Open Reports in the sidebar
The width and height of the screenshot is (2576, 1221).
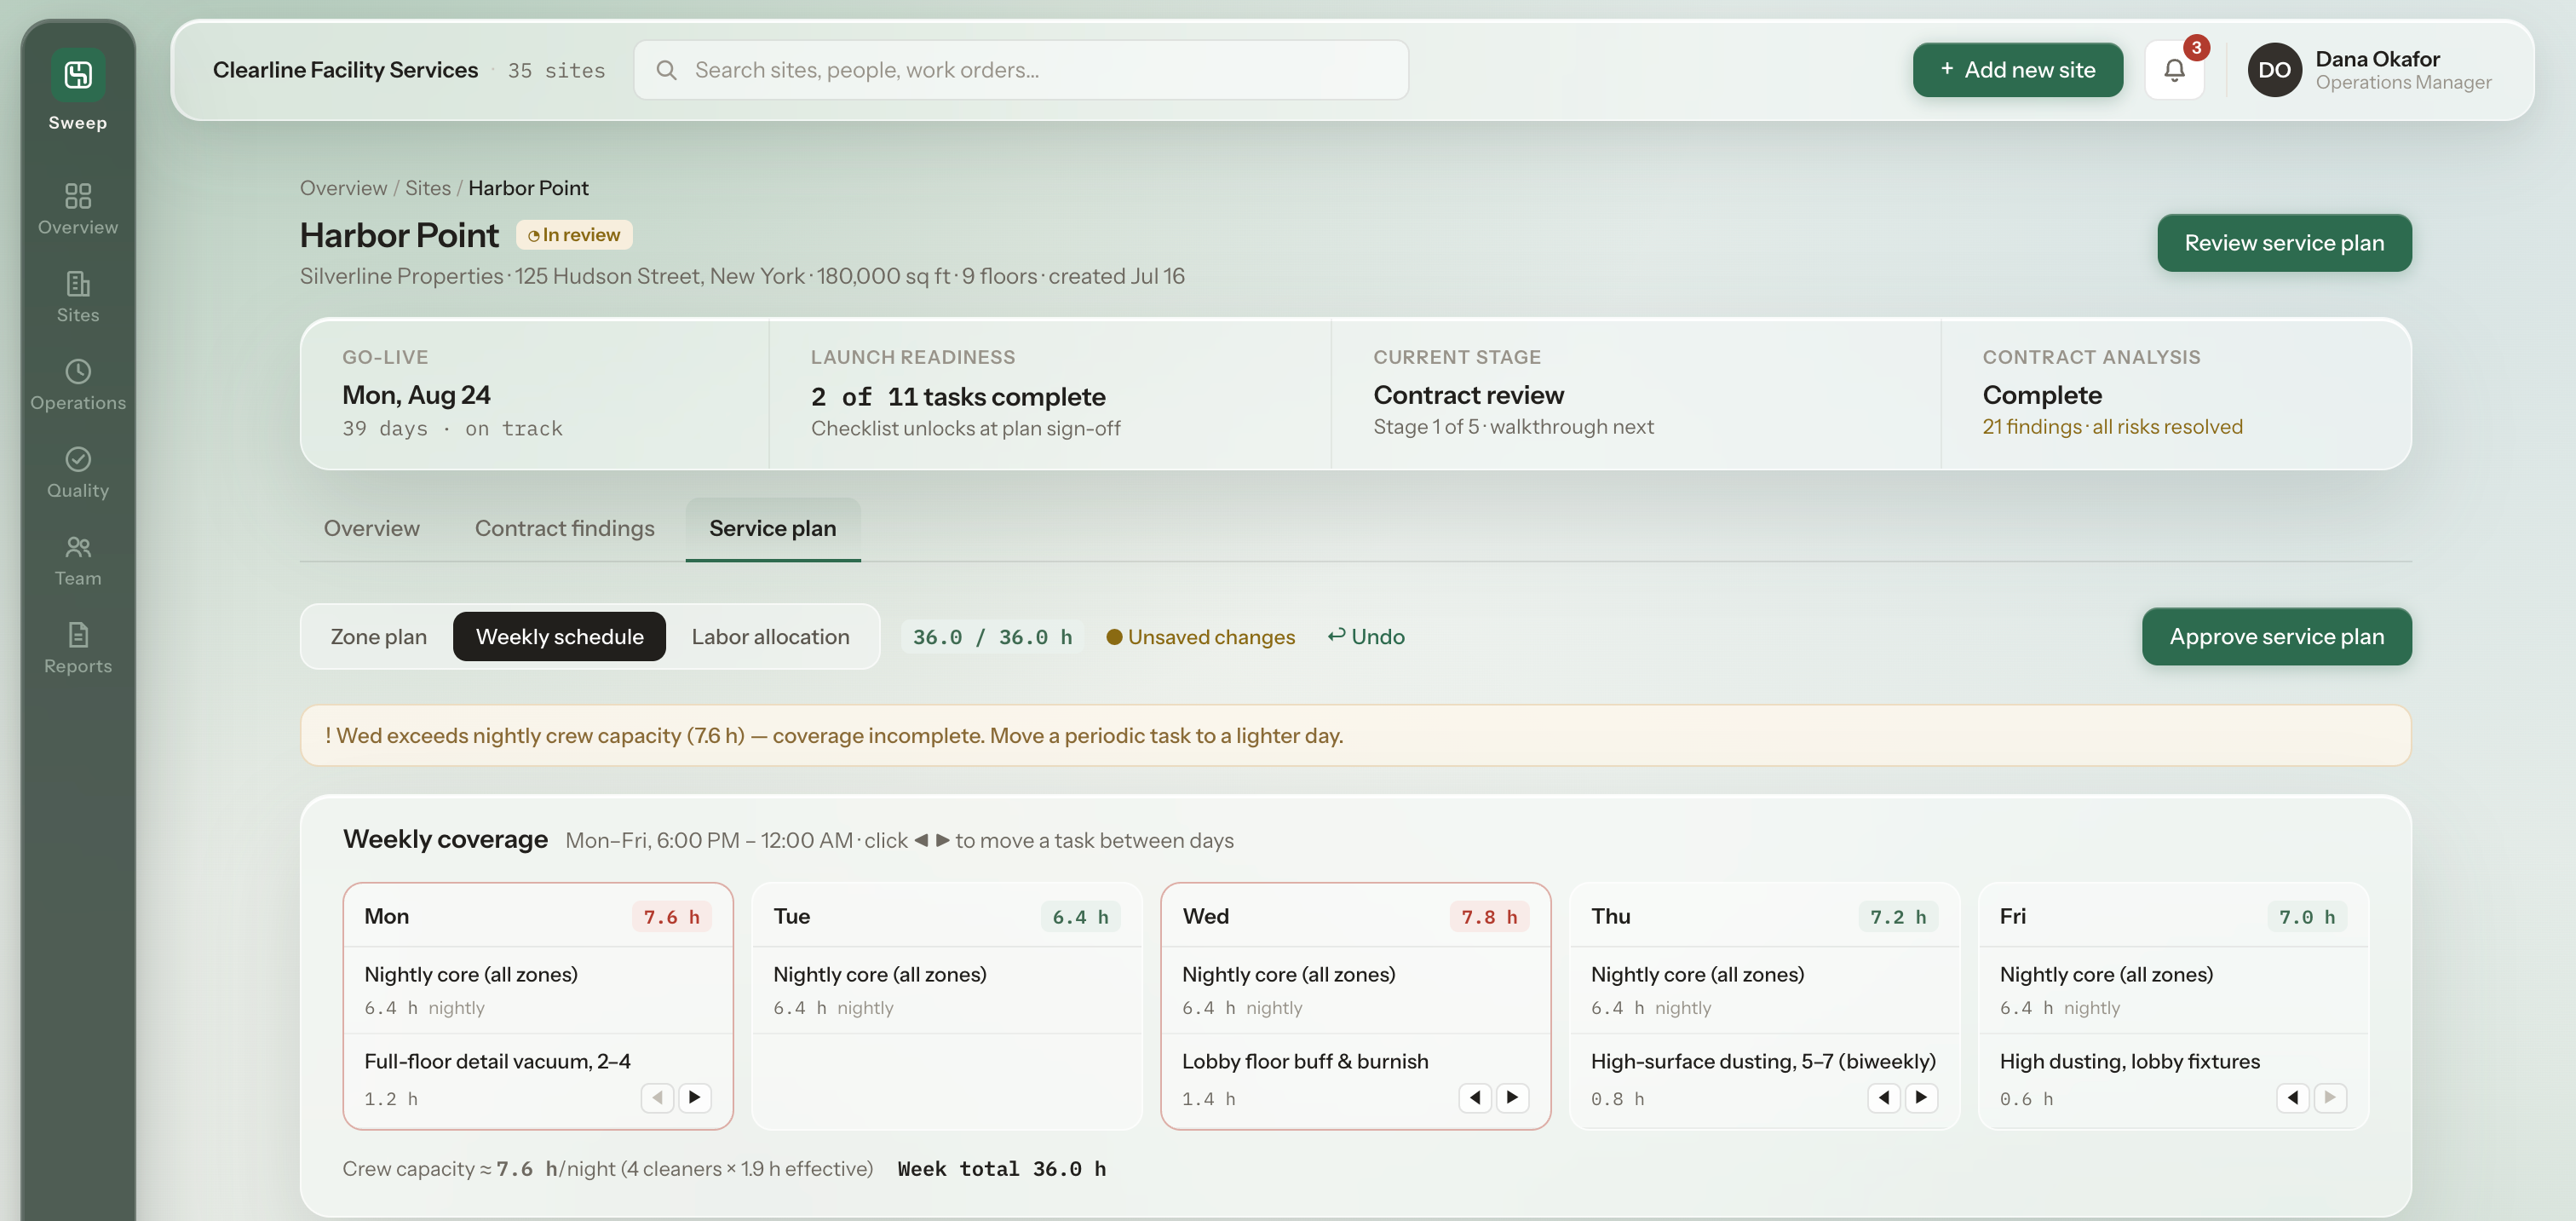tap(78, 649)
